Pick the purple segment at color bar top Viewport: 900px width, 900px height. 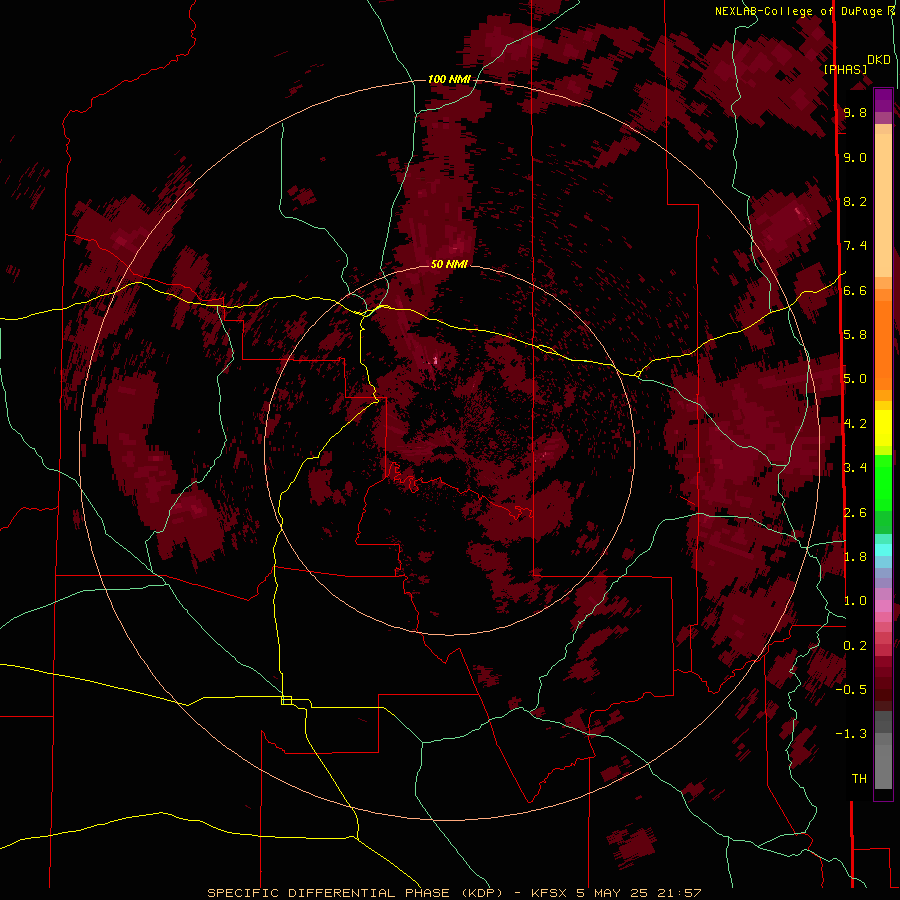point(883,100)
